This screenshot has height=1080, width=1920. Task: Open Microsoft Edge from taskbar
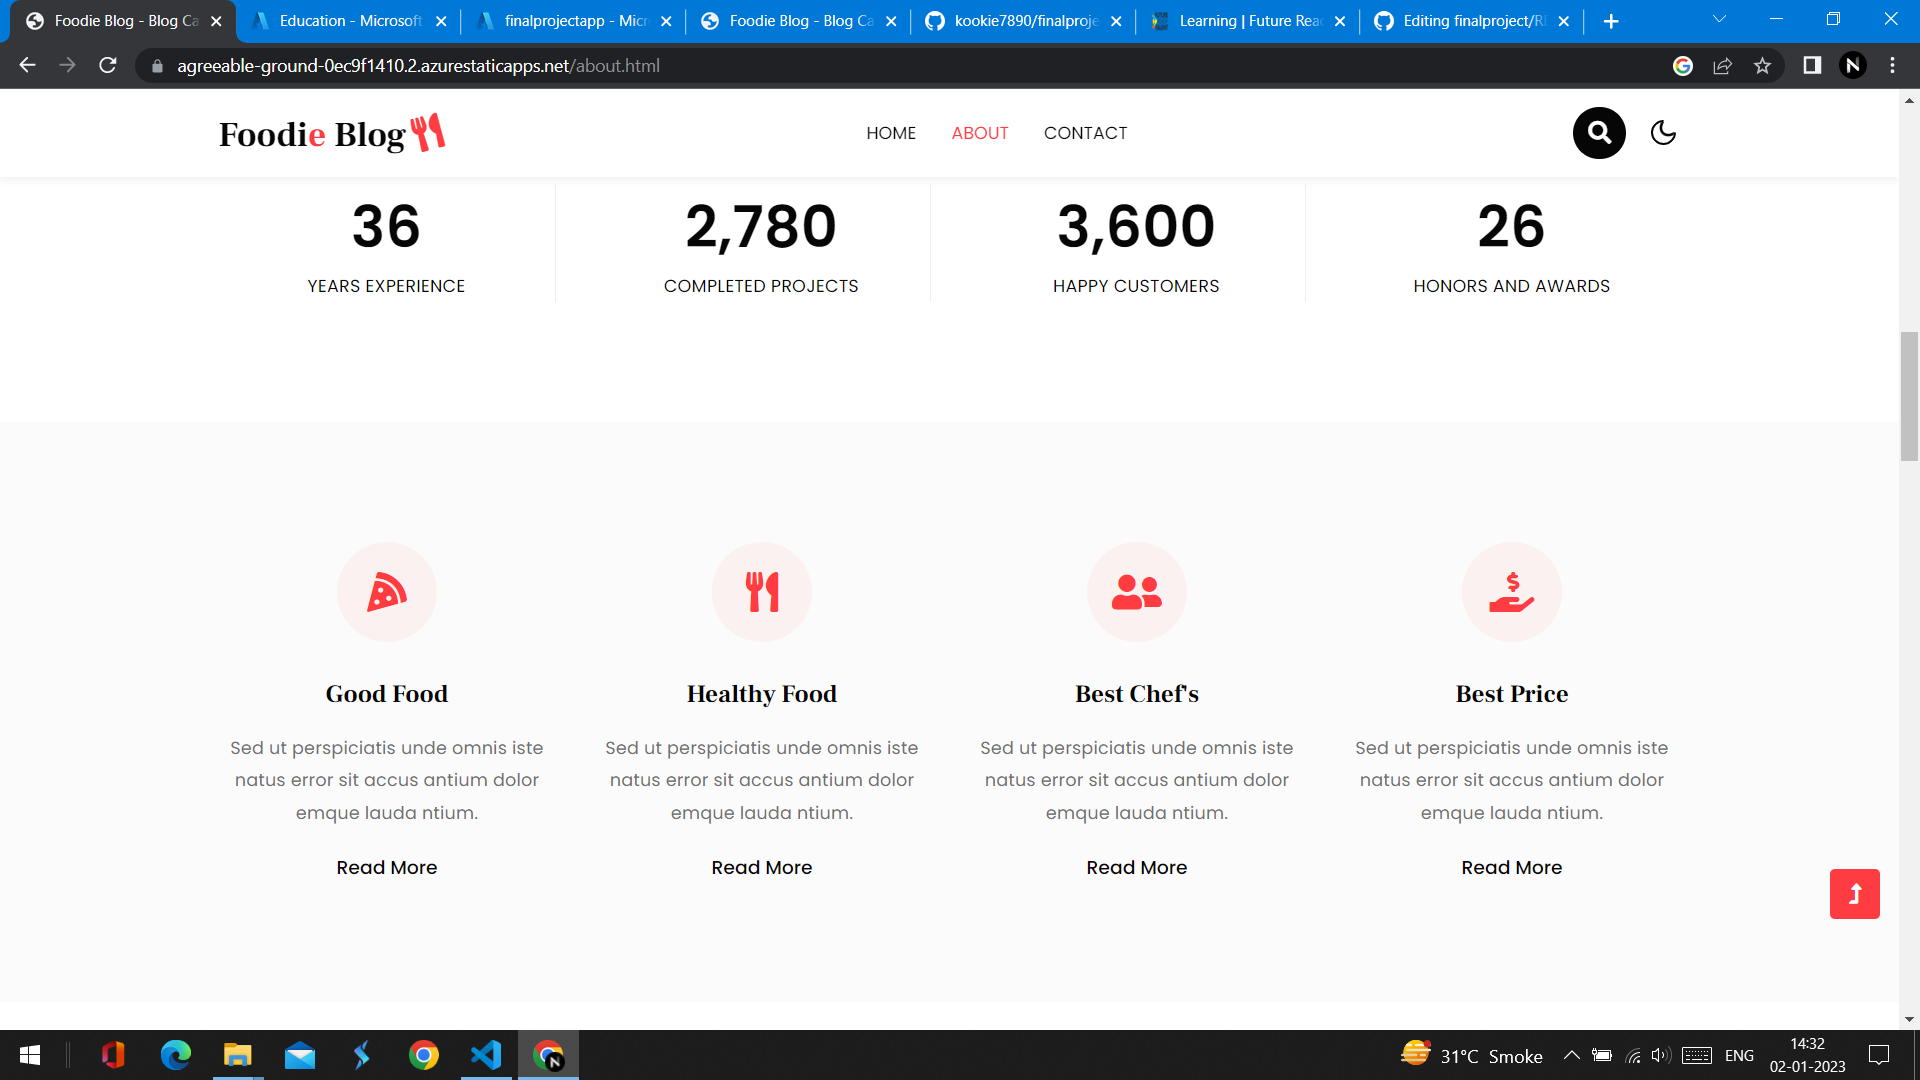[x=175, y=1055]
